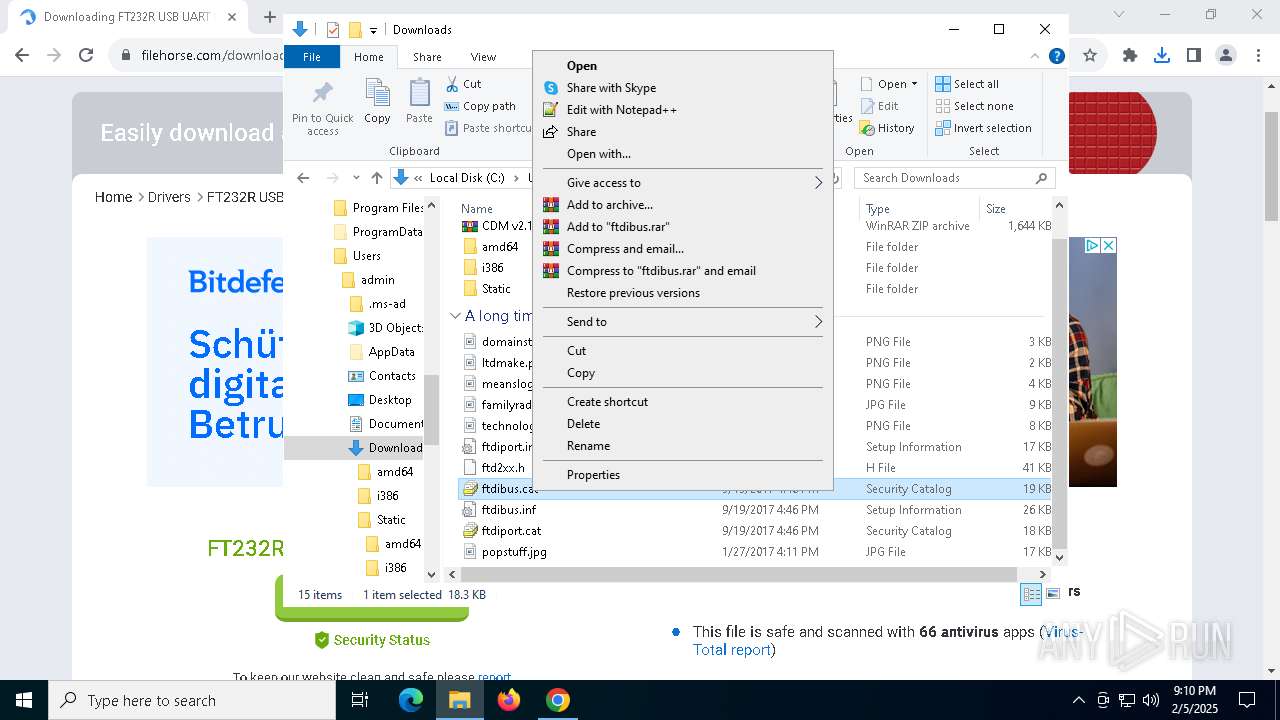
Task: Choose Add to archive...
Action: pyautogui.click(x=683, y=205)
